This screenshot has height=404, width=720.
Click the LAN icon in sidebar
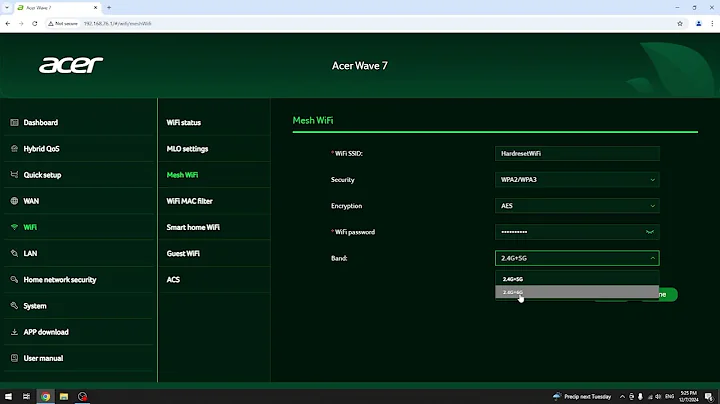[x=14, y=253]
